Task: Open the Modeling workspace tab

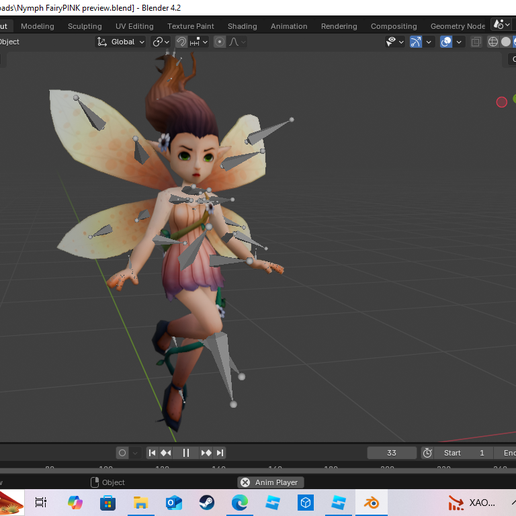Action: (37, 26)
